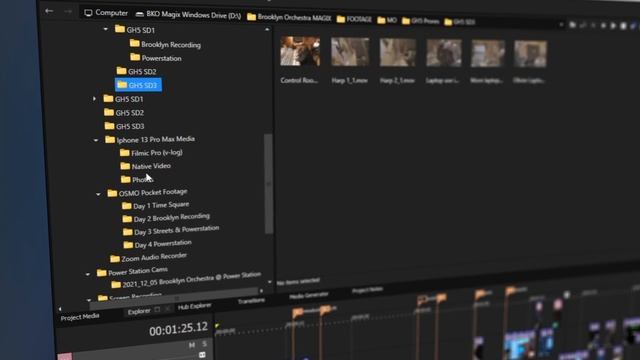Open the Day 4 Powerstation folder
This screenshot has height=360, width=640.
[x=158, y=244]
